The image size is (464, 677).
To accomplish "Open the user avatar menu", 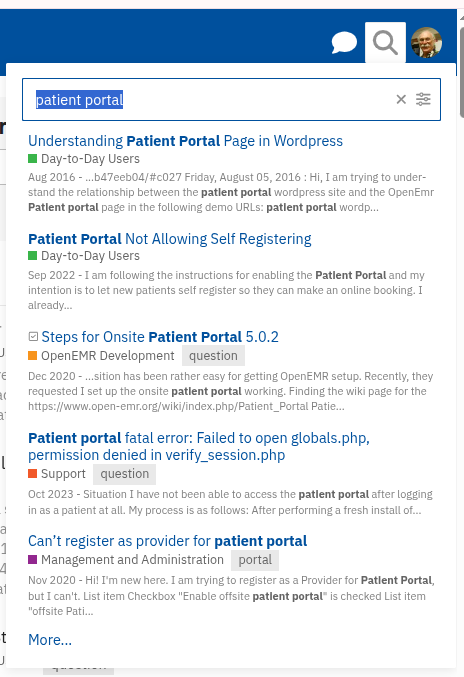I will click(x=426, y=43).
